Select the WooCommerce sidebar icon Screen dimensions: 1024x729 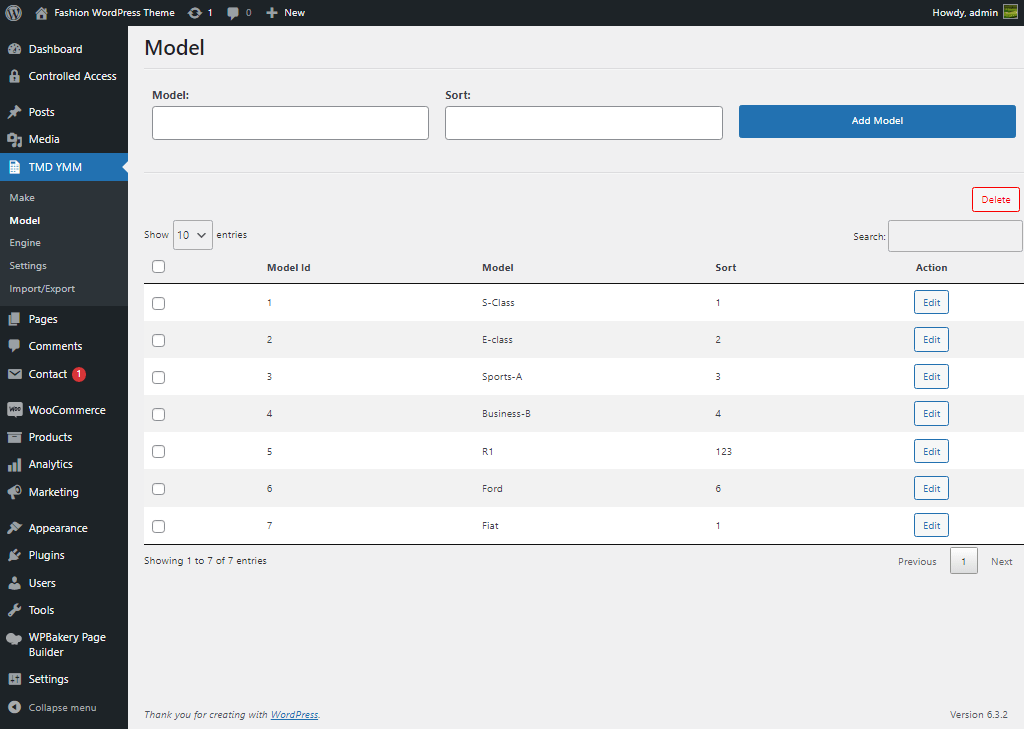coord(16,409)
